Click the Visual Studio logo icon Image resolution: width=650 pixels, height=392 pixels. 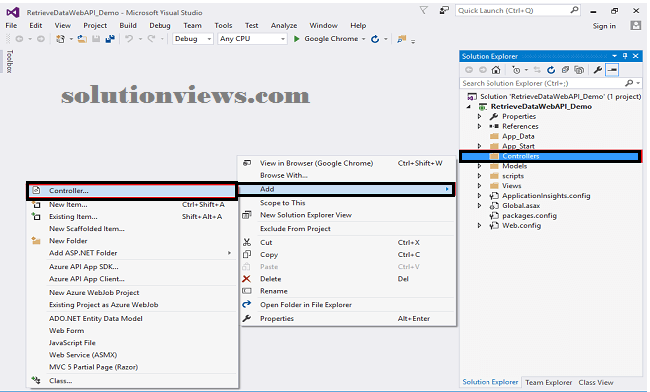point(12,12)
